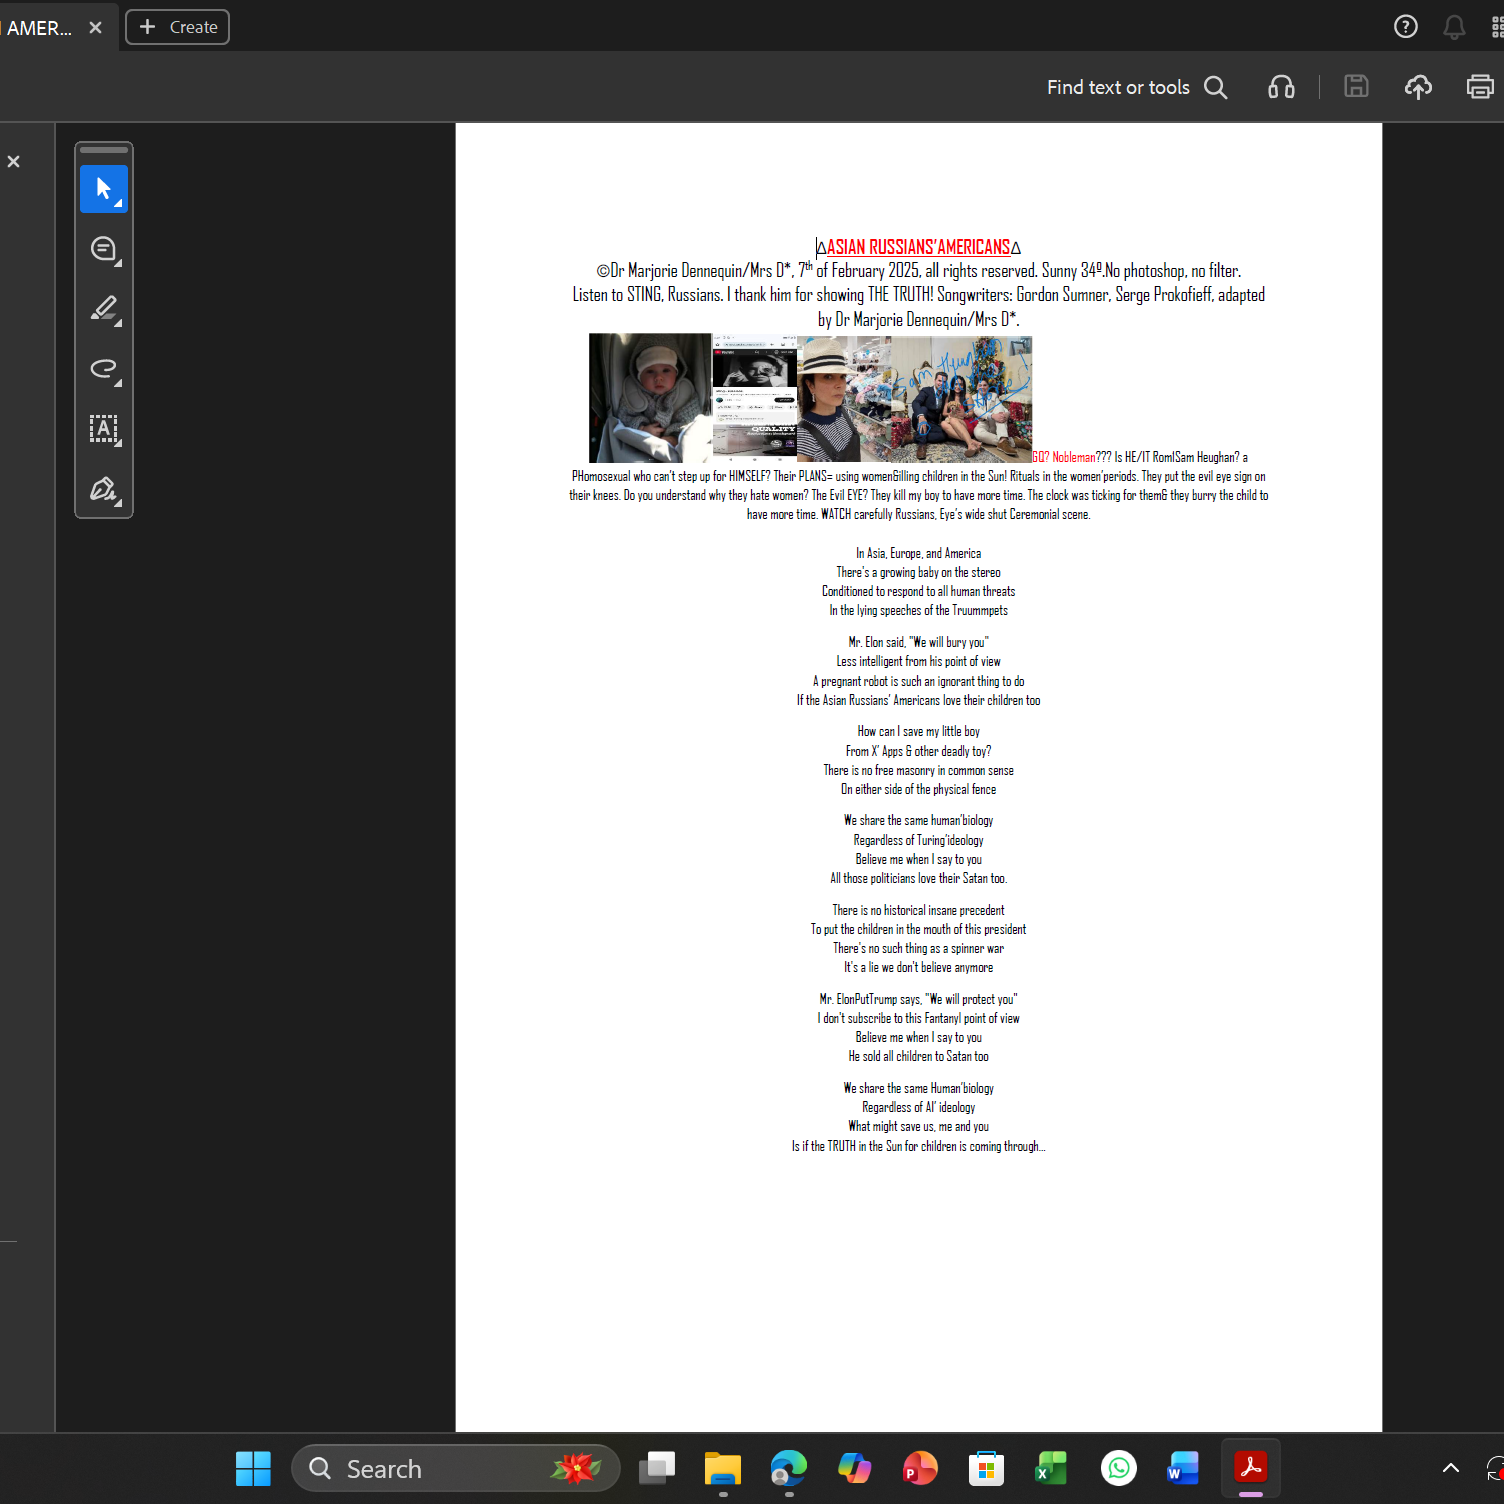This screenshot has height=1504, width=1504.
Task: Click the Windows taskbar Search box
Action: pos(455,1468)
